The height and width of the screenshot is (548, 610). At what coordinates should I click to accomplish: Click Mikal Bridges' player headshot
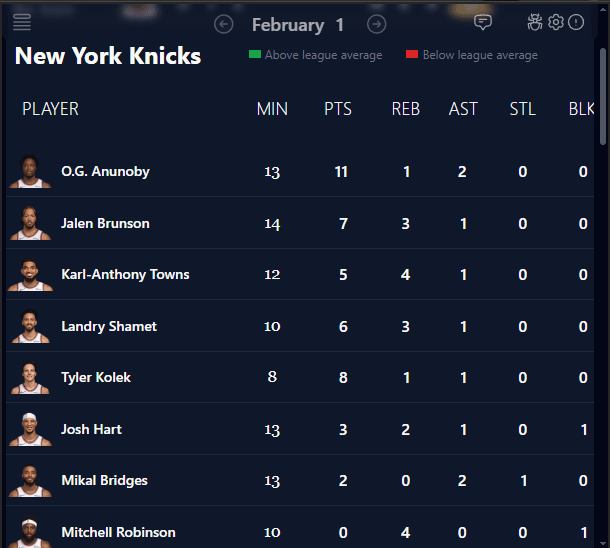click(30, 481)
